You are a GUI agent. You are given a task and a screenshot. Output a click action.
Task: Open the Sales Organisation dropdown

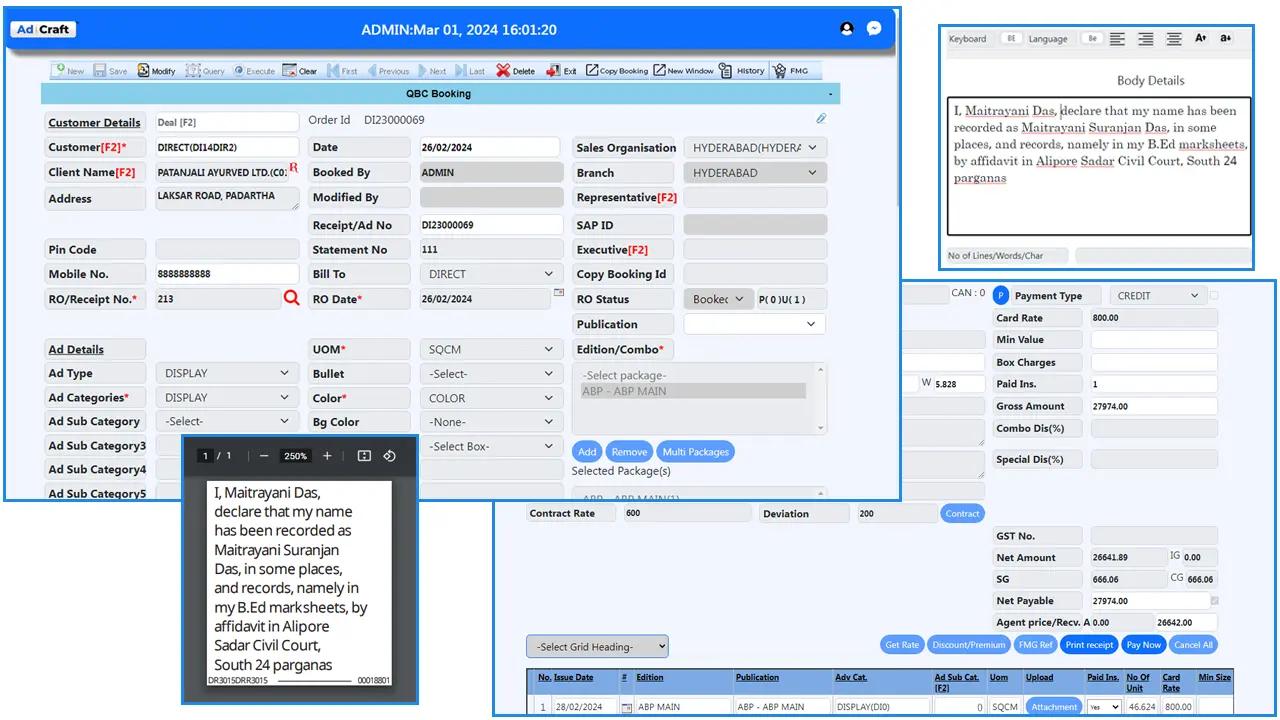[755, 148]
